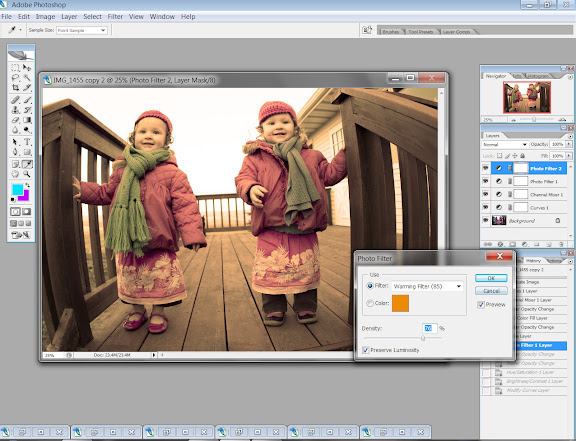Viewport: 576px width, 441px height.
Task: Open the Normal blend mode dropdown
Action: point(505,144)
